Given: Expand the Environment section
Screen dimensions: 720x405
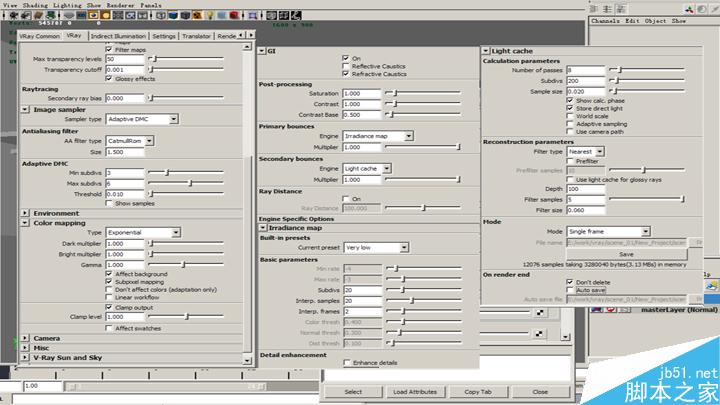Looking at the screenshot, I should [x=25, y=213].
